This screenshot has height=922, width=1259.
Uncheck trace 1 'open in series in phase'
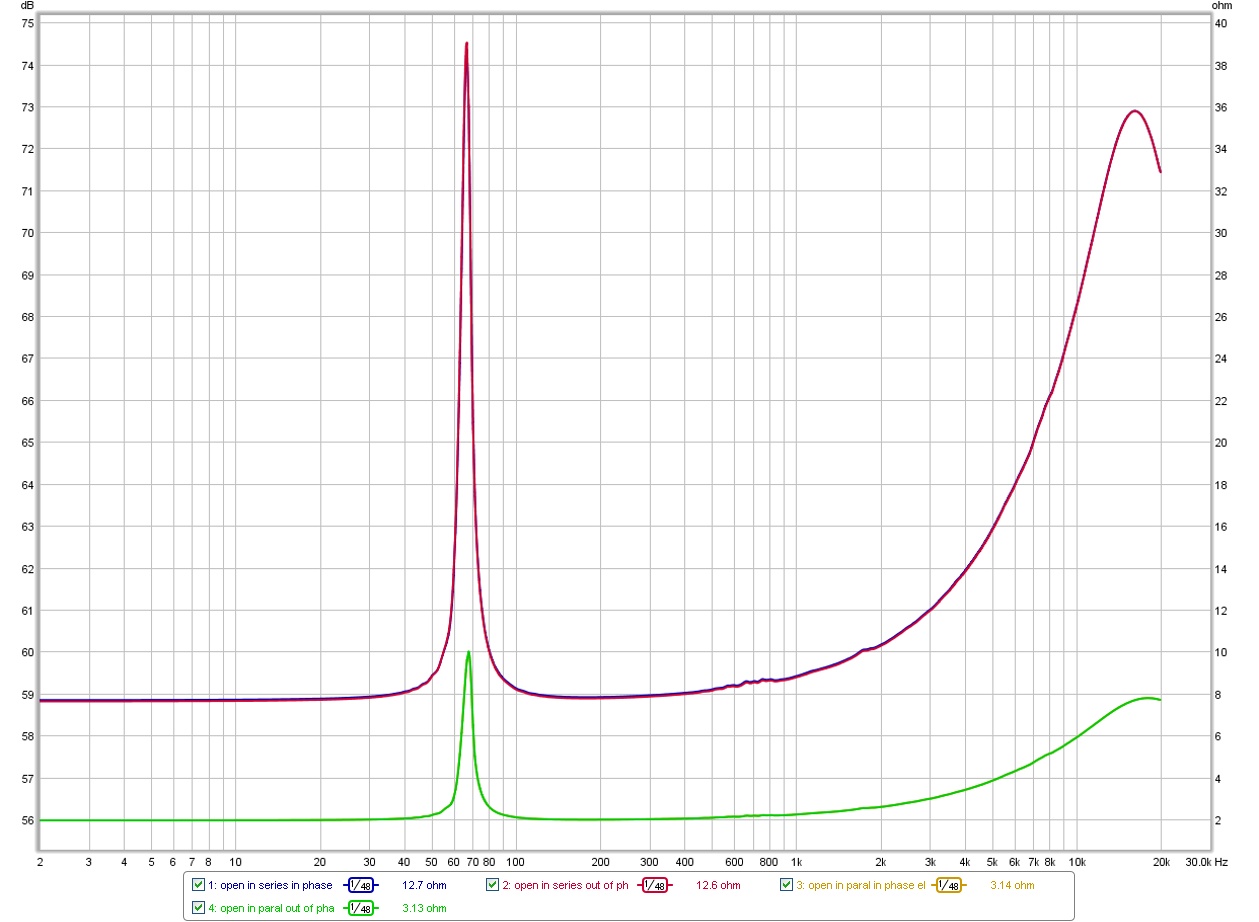point(198,885)
